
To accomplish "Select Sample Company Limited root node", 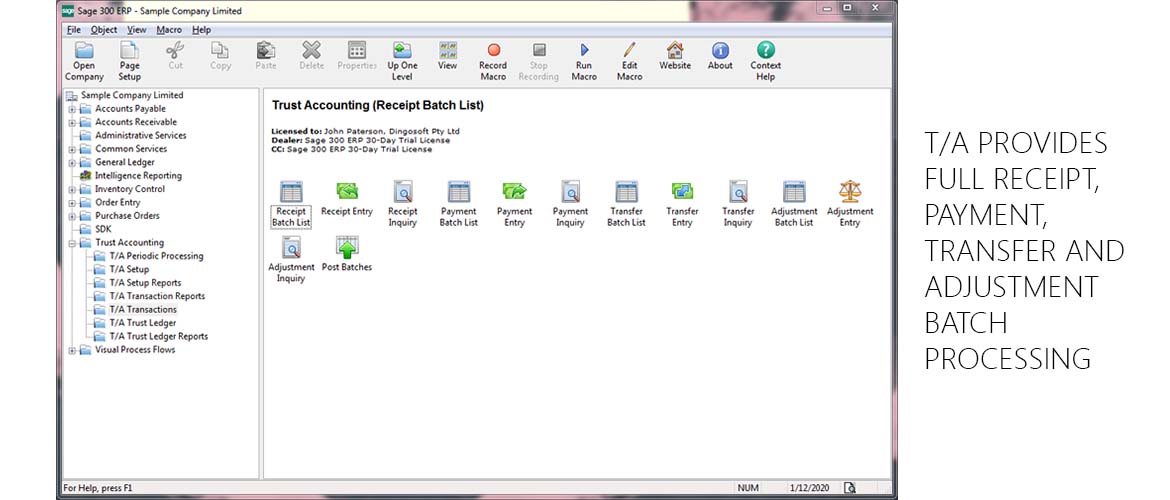I will (131, 95).
